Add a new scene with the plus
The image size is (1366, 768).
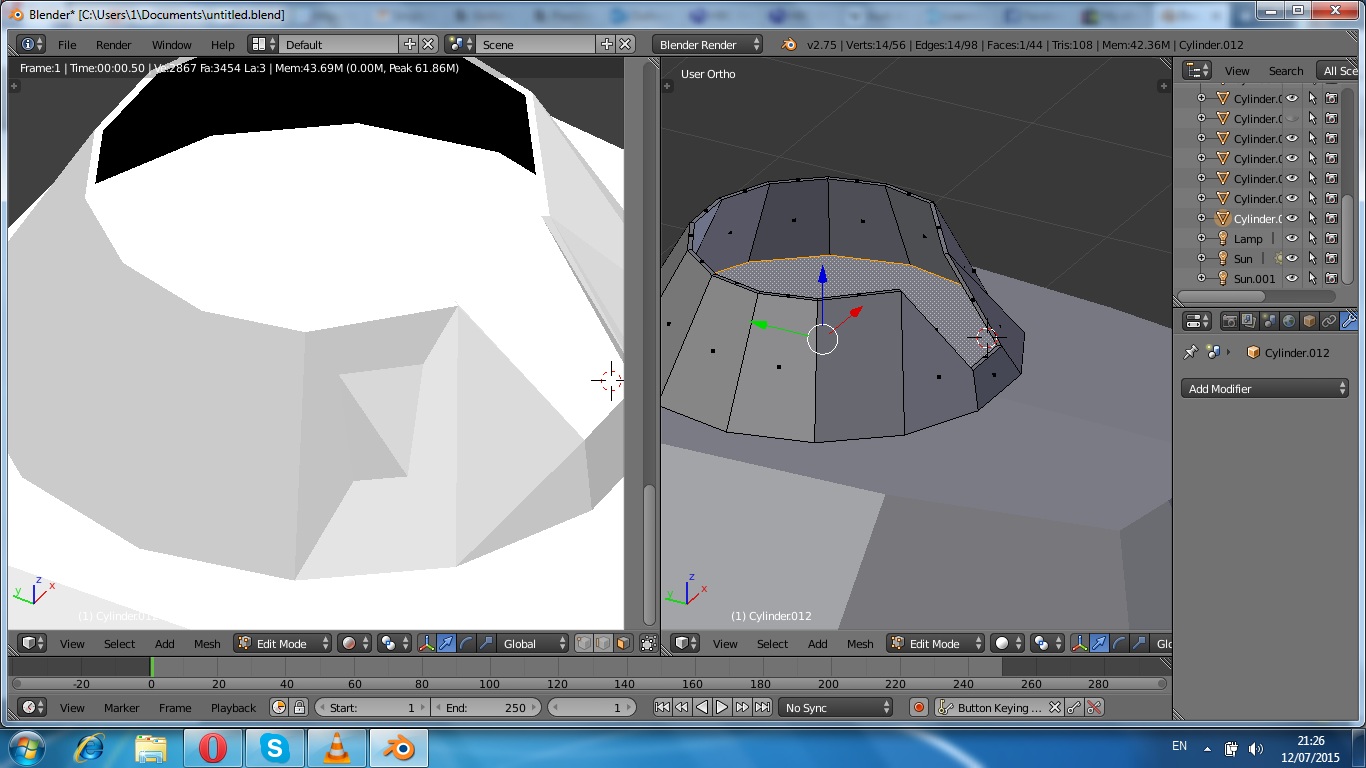tap(606, 44)
